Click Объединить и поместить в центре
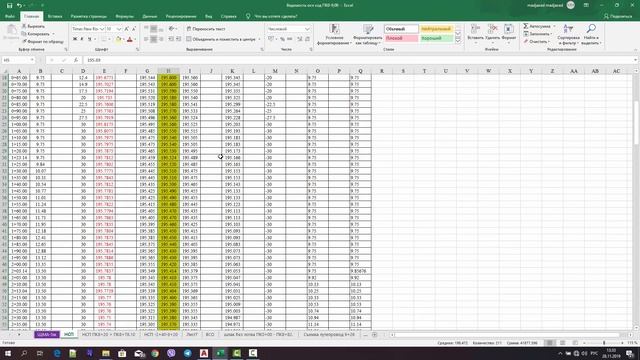 click(221, 39)
